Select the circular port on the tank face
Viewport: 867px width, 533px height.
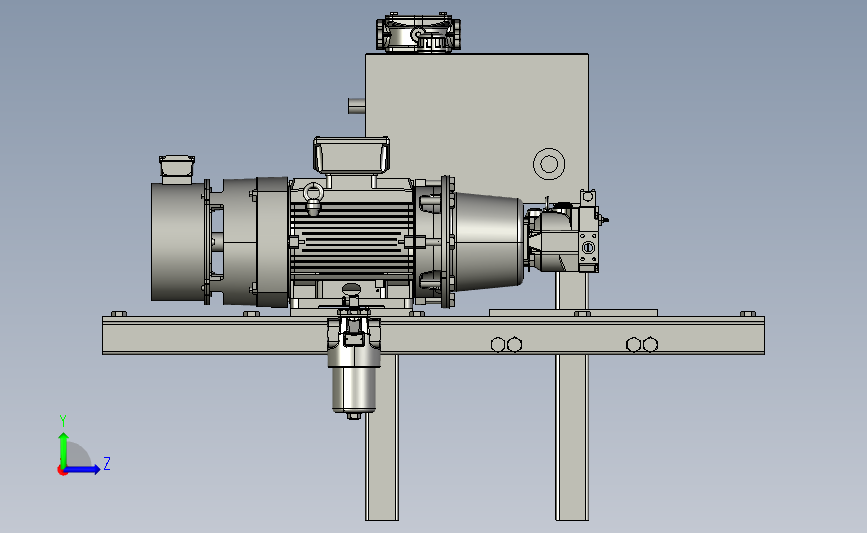point(549,164)
